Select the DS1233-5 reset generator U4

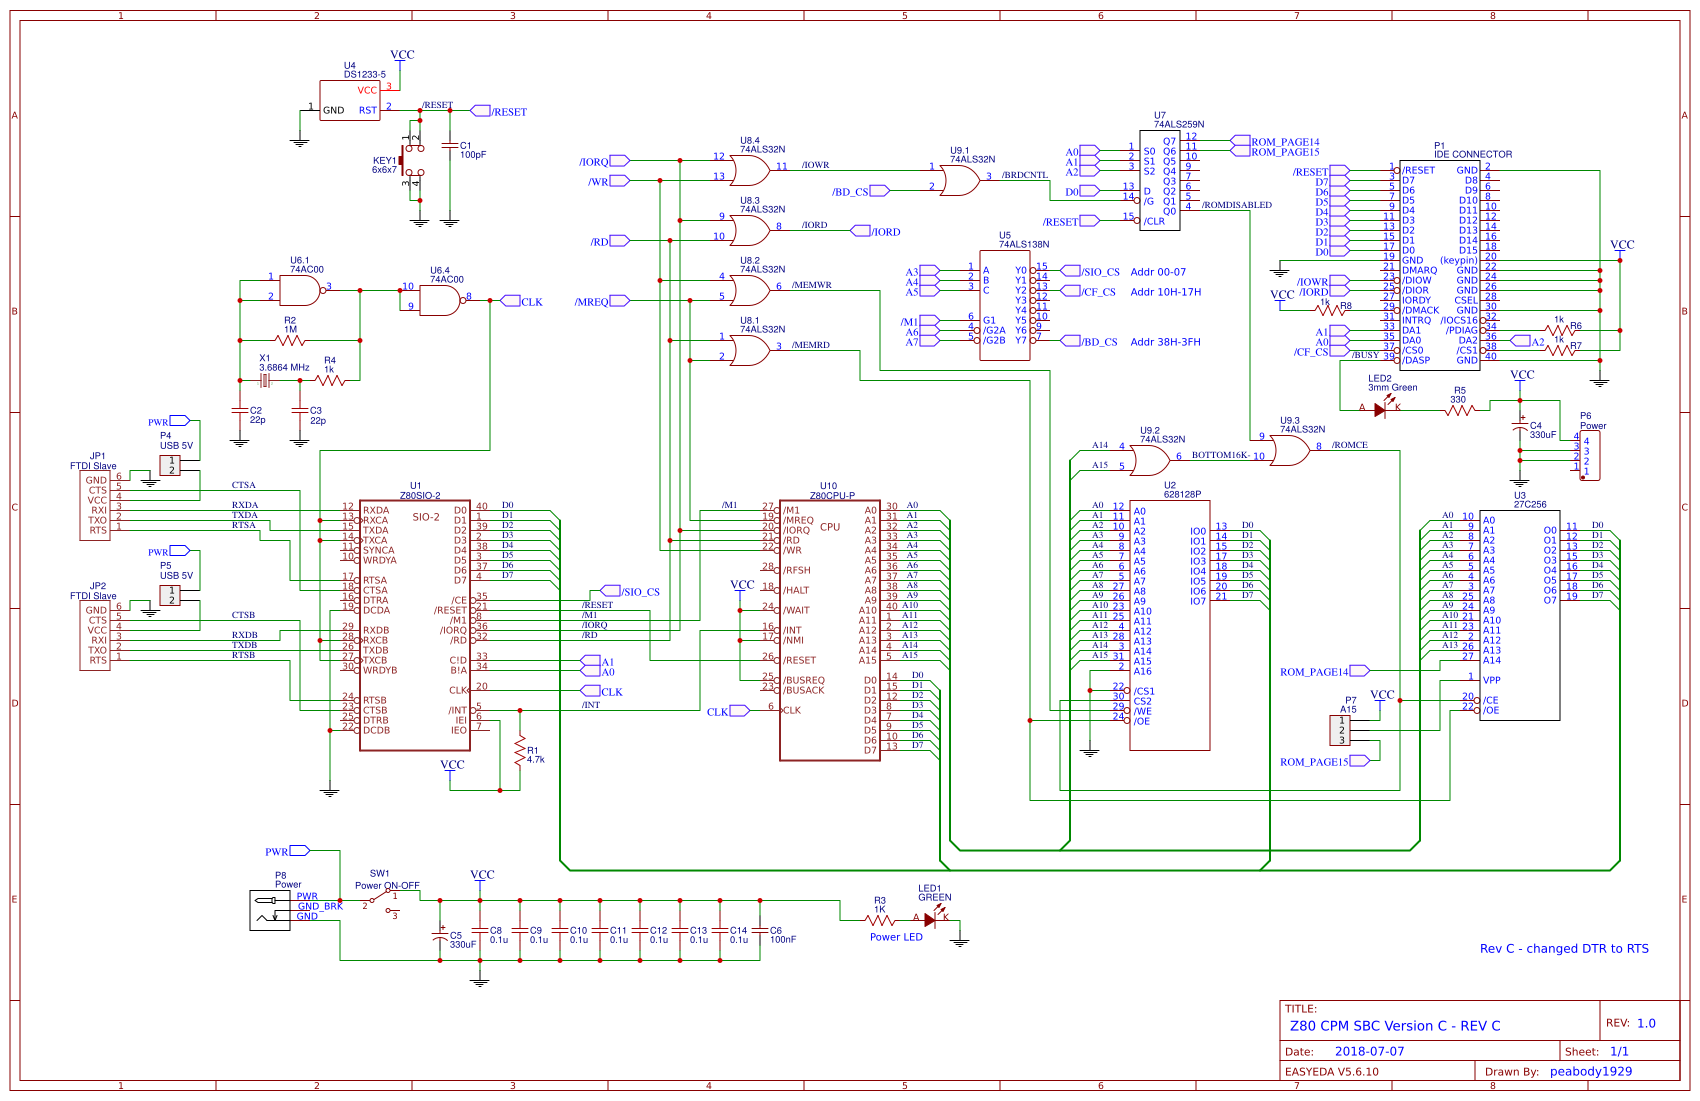pyautogui.click(x=350, y=100)
